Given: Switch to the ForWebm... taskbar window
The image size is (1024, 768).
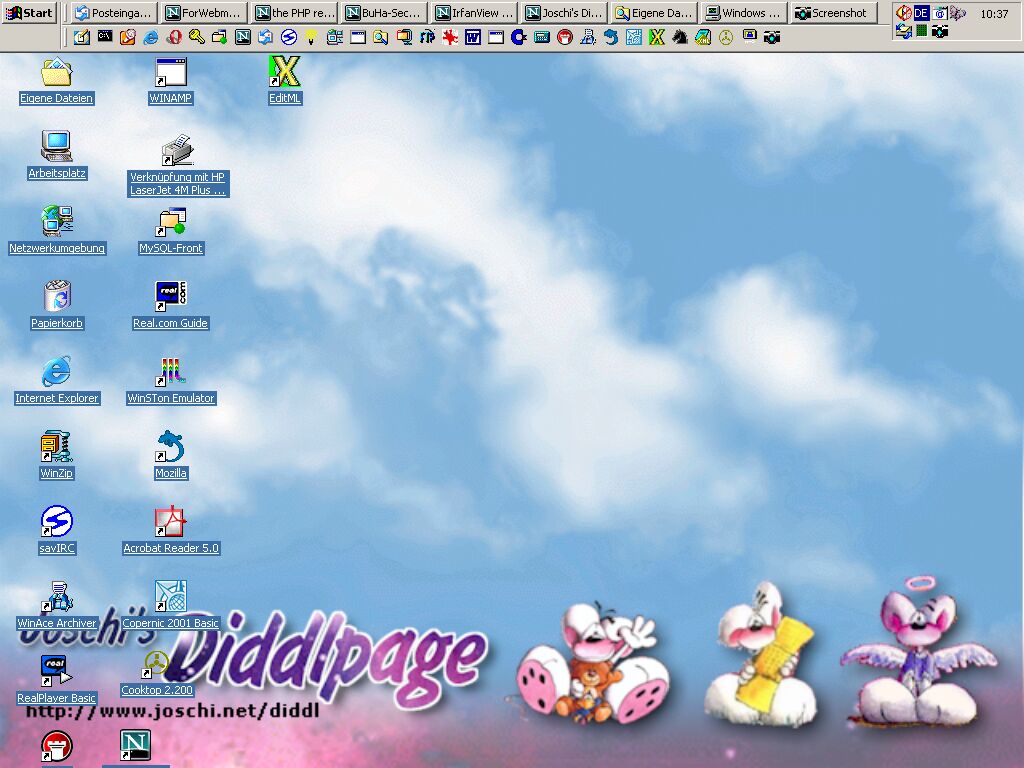Looking at the screenshot, I should coord(204,12).
